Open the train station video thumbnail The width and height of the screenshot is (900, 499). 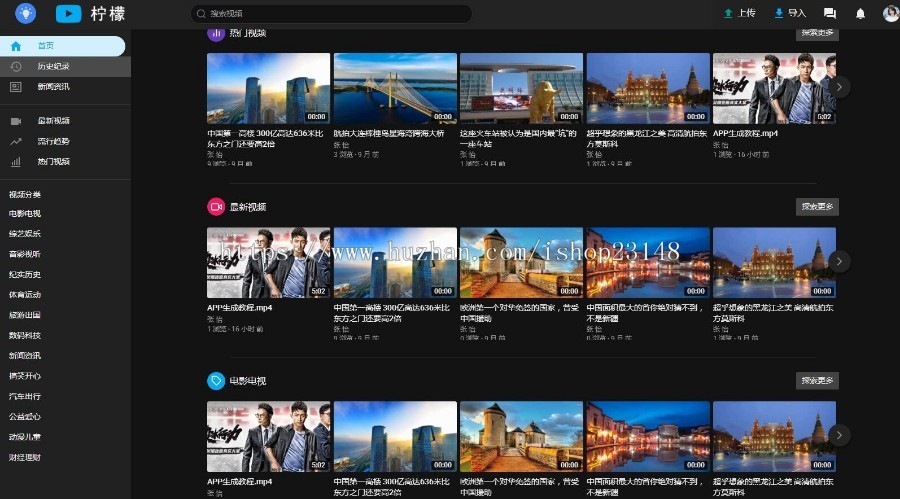(x=521, y=88)
